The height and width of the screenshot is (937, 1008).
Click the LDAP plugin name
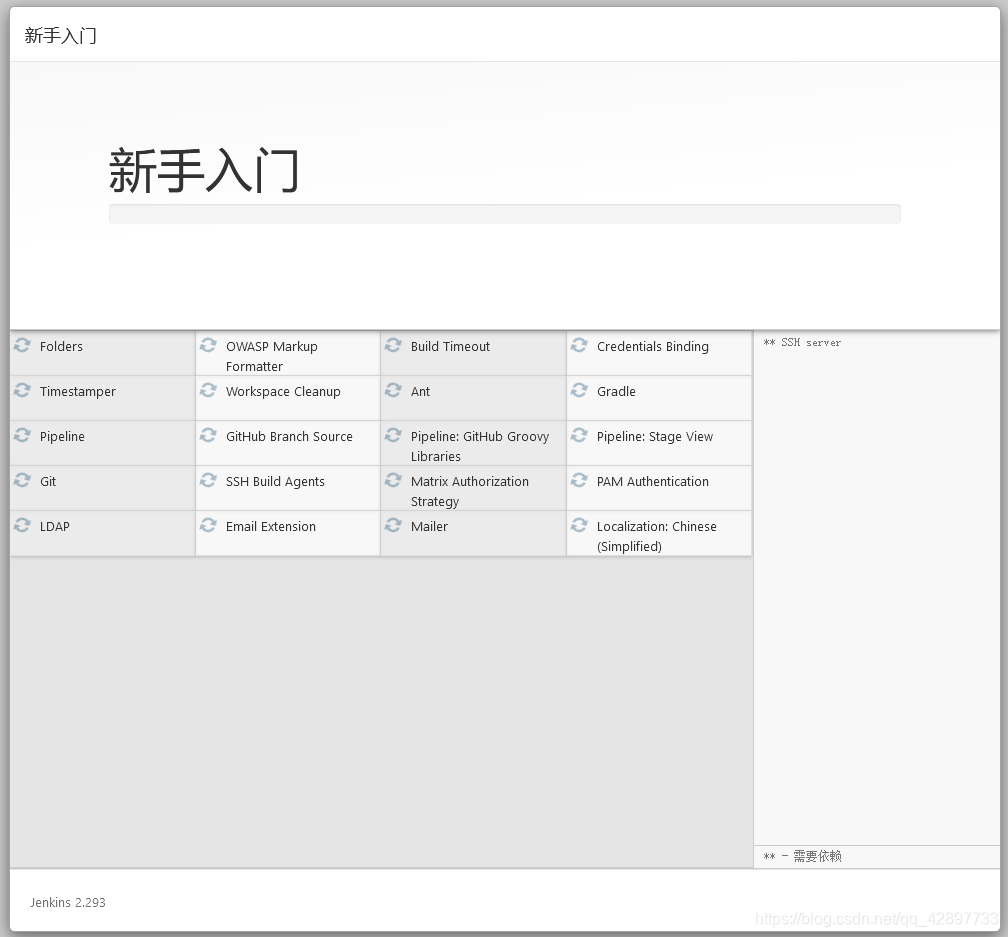coord(55,526)
